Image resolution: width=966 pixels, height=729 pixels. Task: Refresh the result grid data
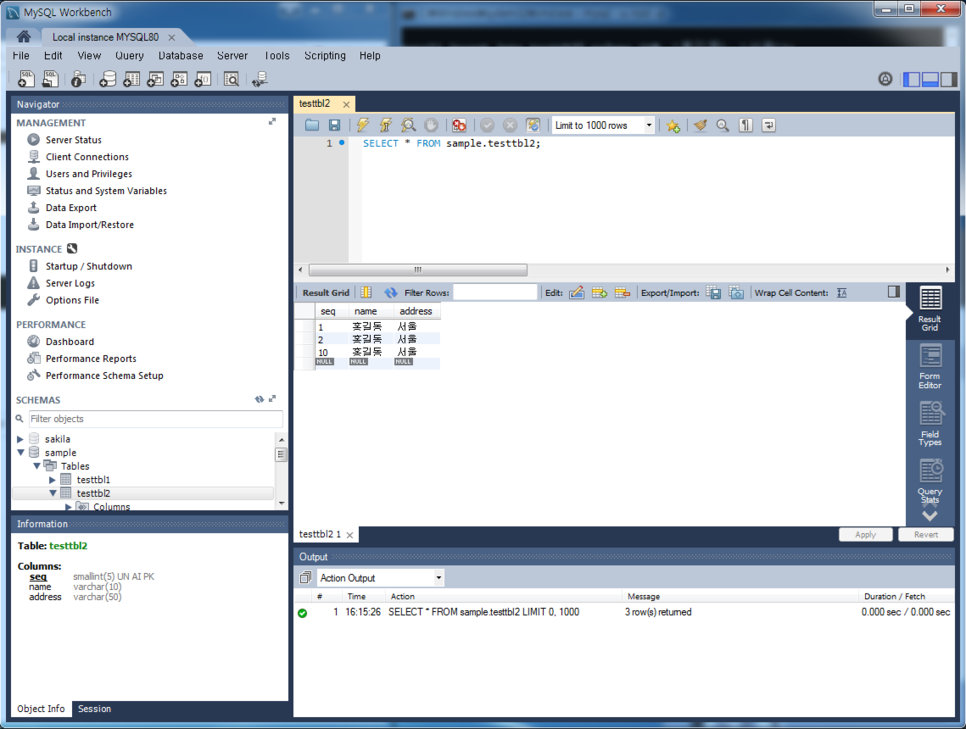(391, 293)
